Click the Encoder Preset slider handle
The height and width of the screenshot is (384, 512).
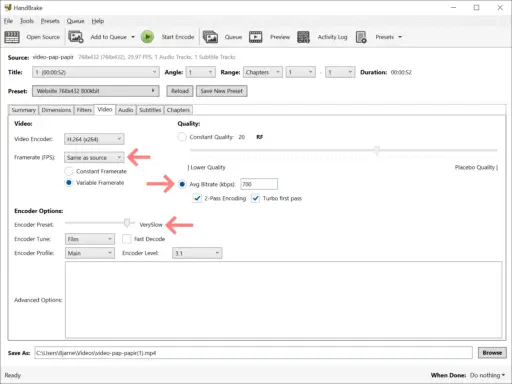coord(127,223)
